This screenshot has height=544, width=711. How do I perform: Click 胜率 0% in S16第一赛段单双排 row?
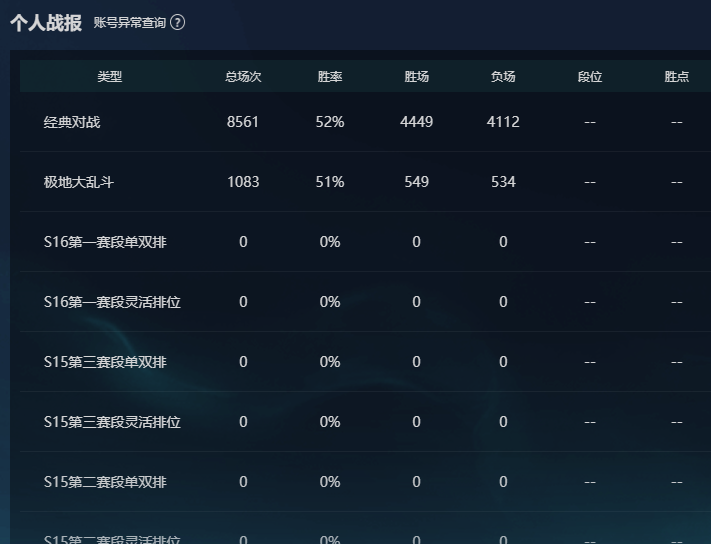point(330,242)
